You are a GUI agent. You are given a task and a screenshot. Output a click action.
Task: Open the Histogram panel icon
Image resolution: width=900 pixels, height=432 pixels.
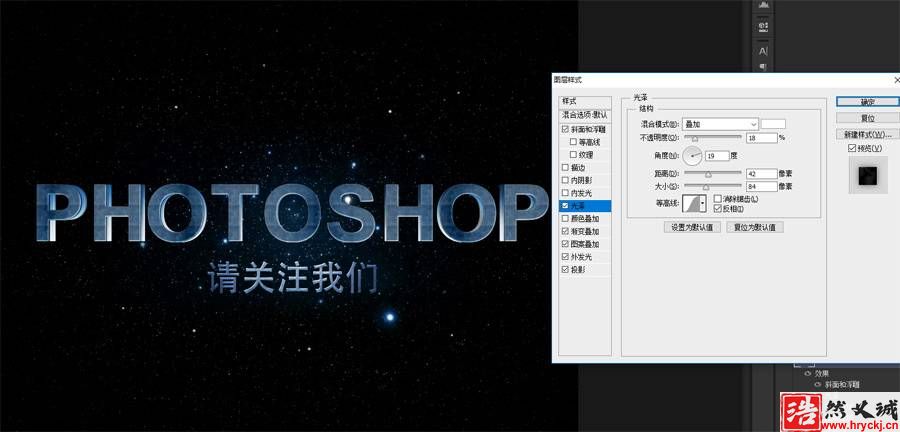coord(763,5)
